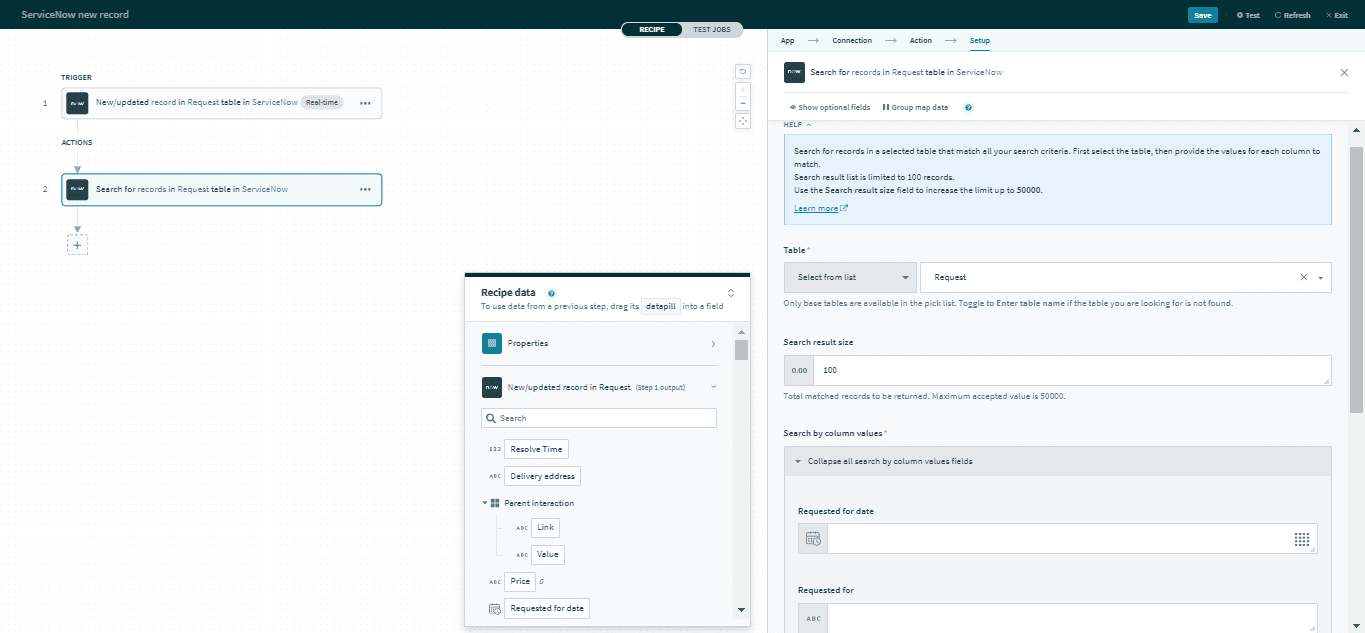The height and width of the screenshot is (633, 1365).
Task: Click the reset view icon above zoom controls
Action: pyautogui.click(x=743, y=71)
